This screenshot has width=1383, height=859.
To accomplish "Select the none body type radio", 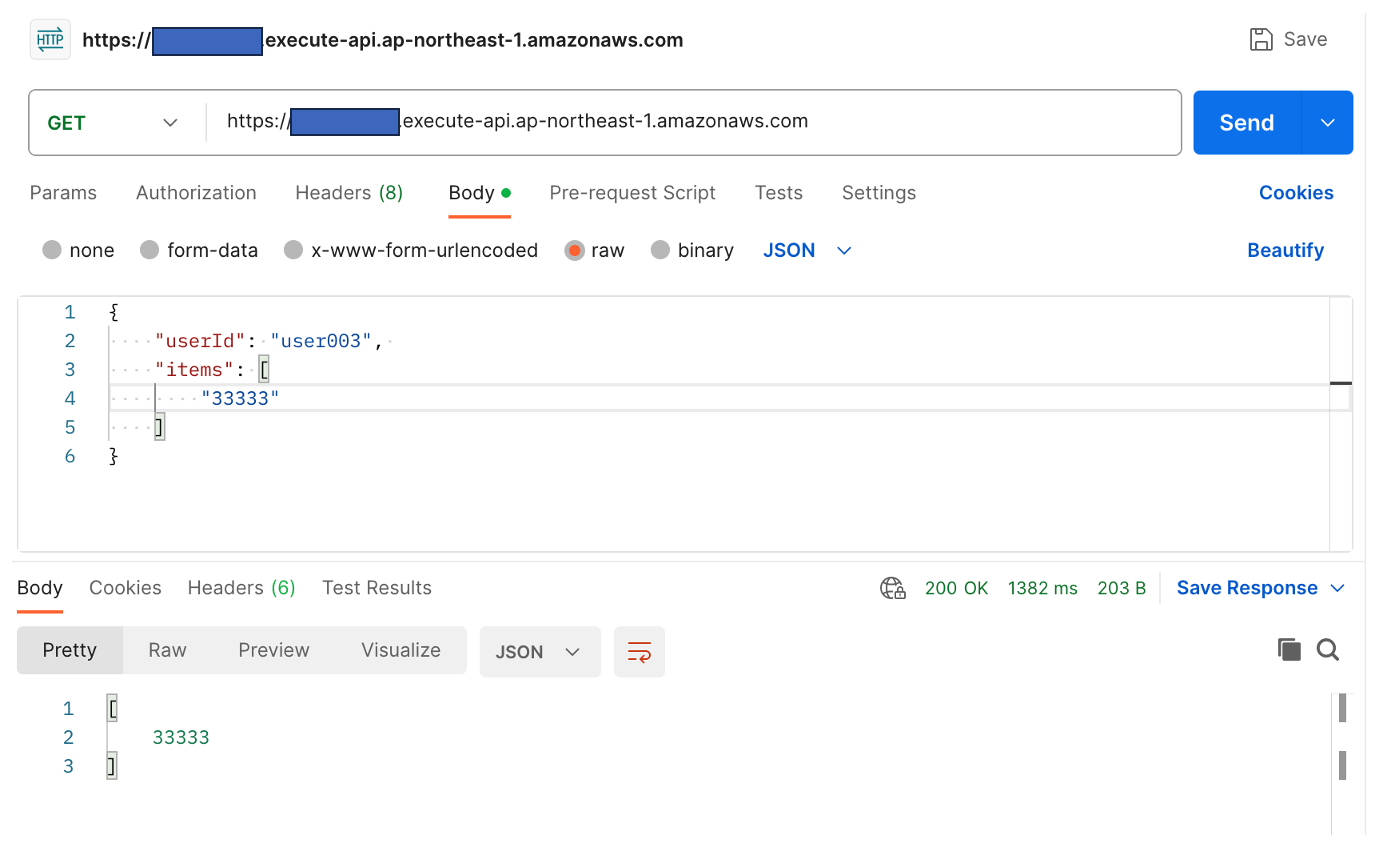I will [x=52, y=250].
